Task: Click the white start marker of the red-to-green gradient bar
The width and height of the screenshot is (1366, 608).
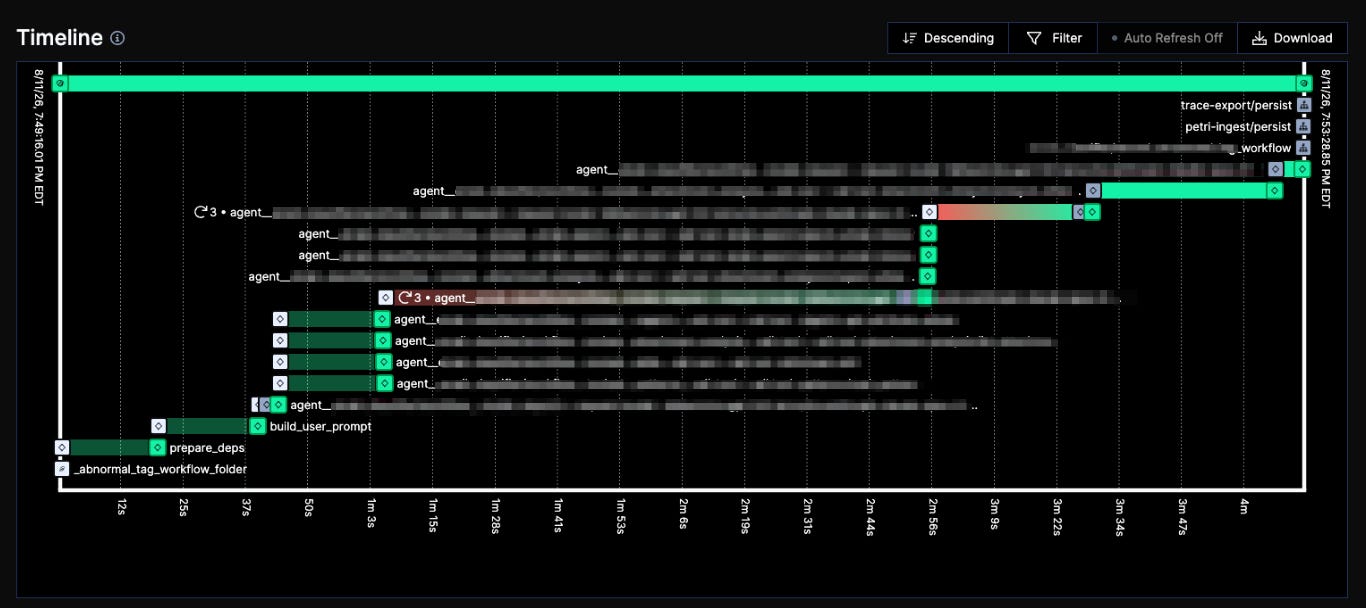Action: click(x=929, y=212)
